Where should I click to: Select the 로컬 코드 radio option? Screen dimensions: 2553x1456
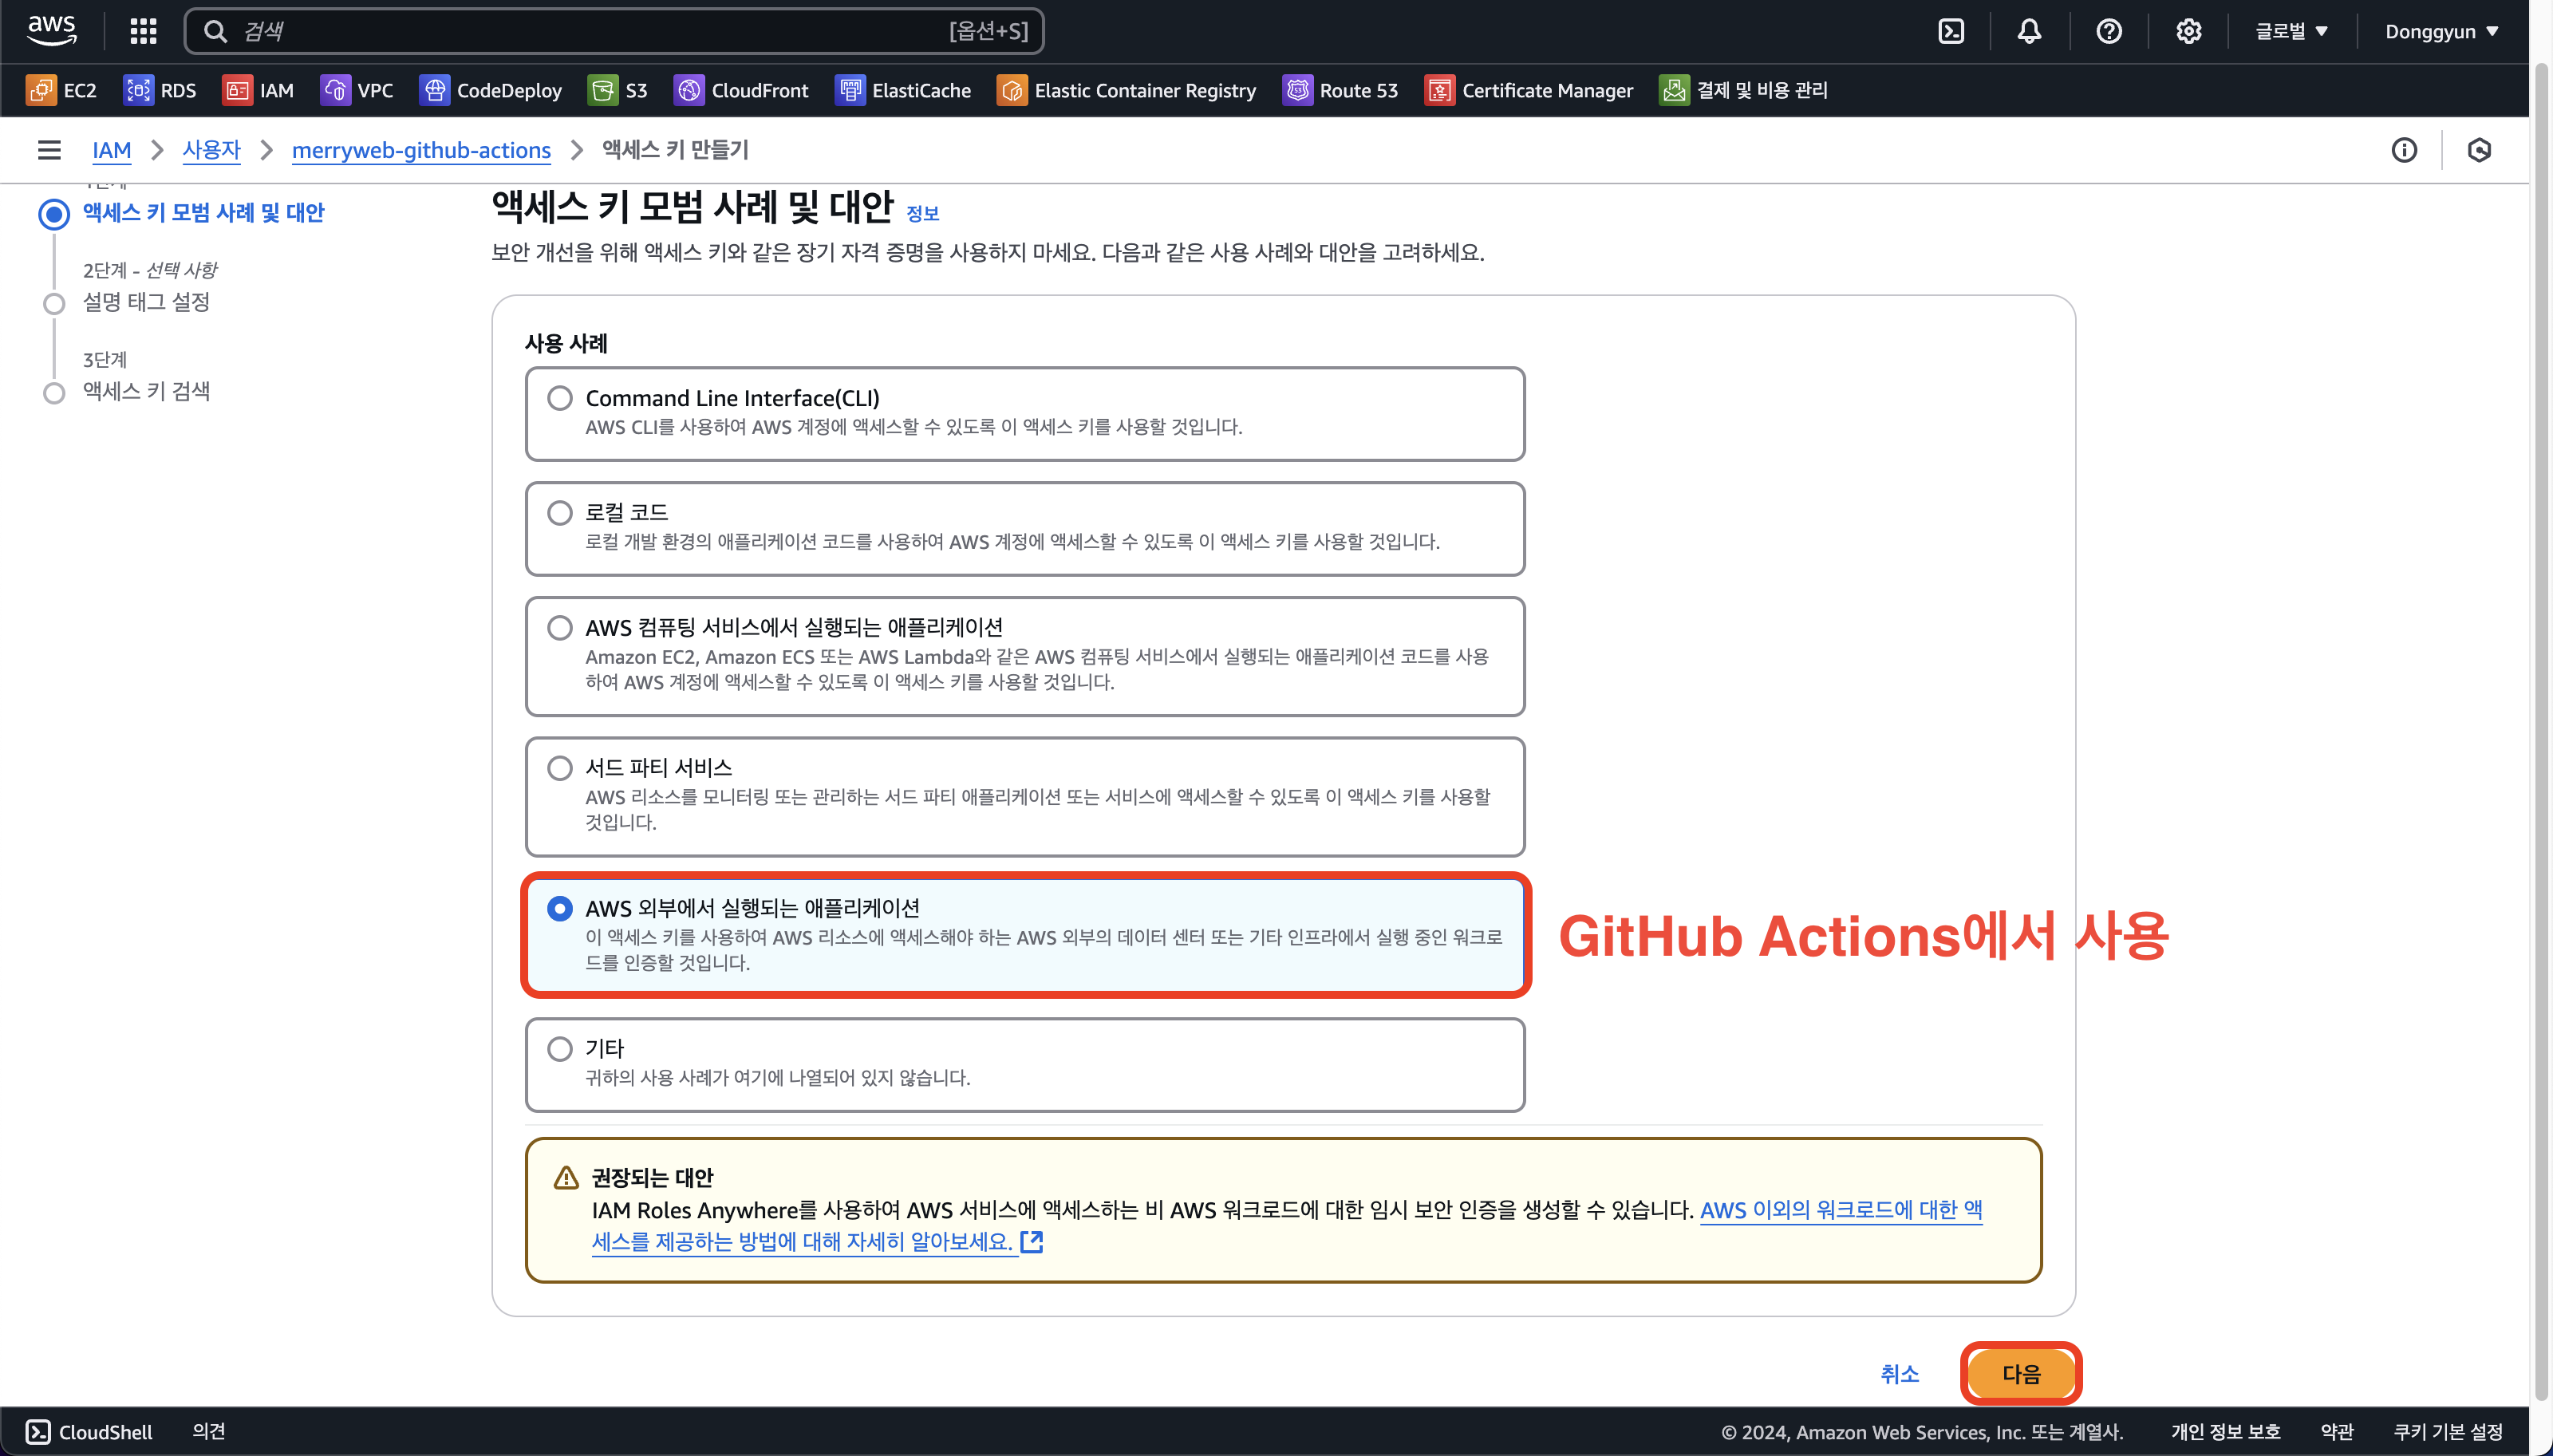[560, 513]
